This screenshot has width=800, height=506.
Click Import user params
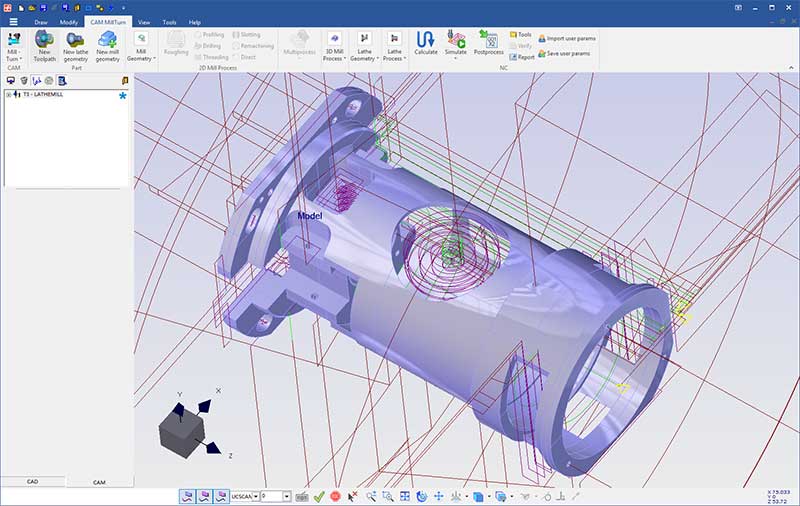click(567, 38)
